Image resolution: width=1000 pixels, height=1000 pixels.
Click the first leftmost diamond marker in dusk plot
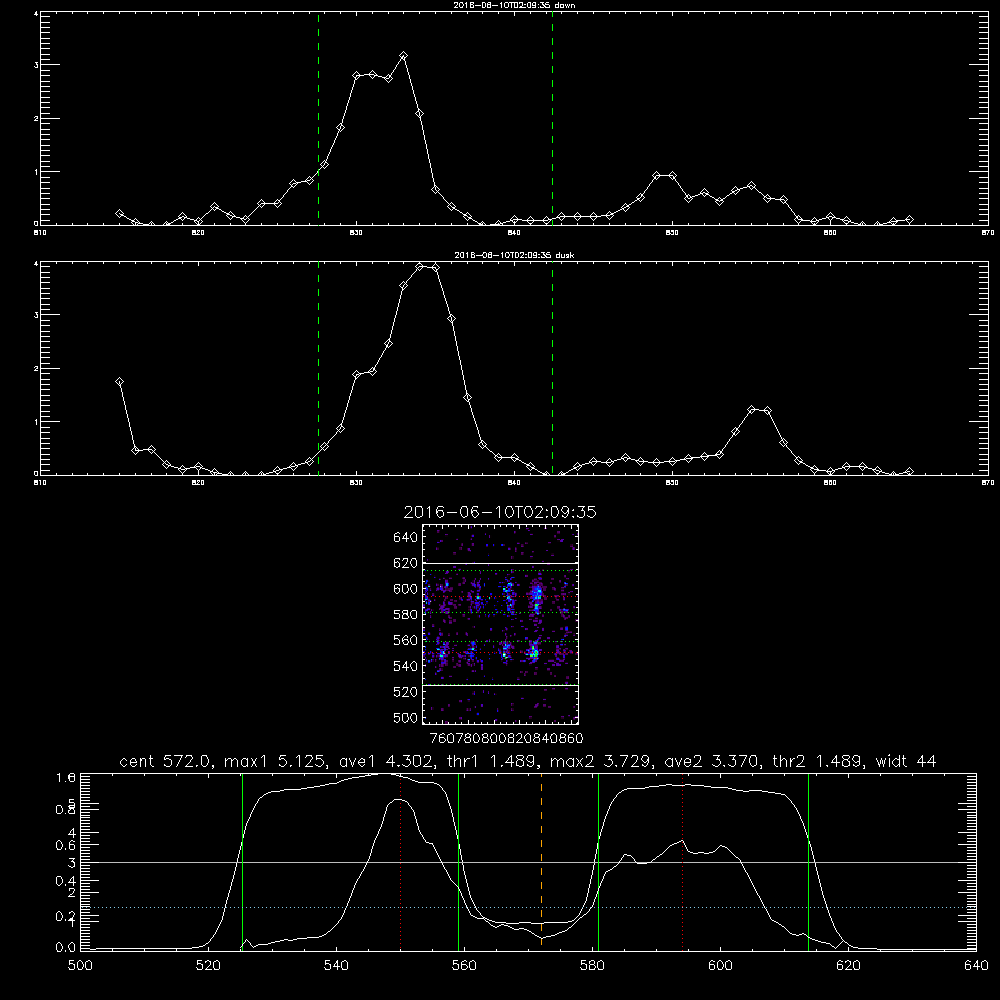[x=119, y=381]
